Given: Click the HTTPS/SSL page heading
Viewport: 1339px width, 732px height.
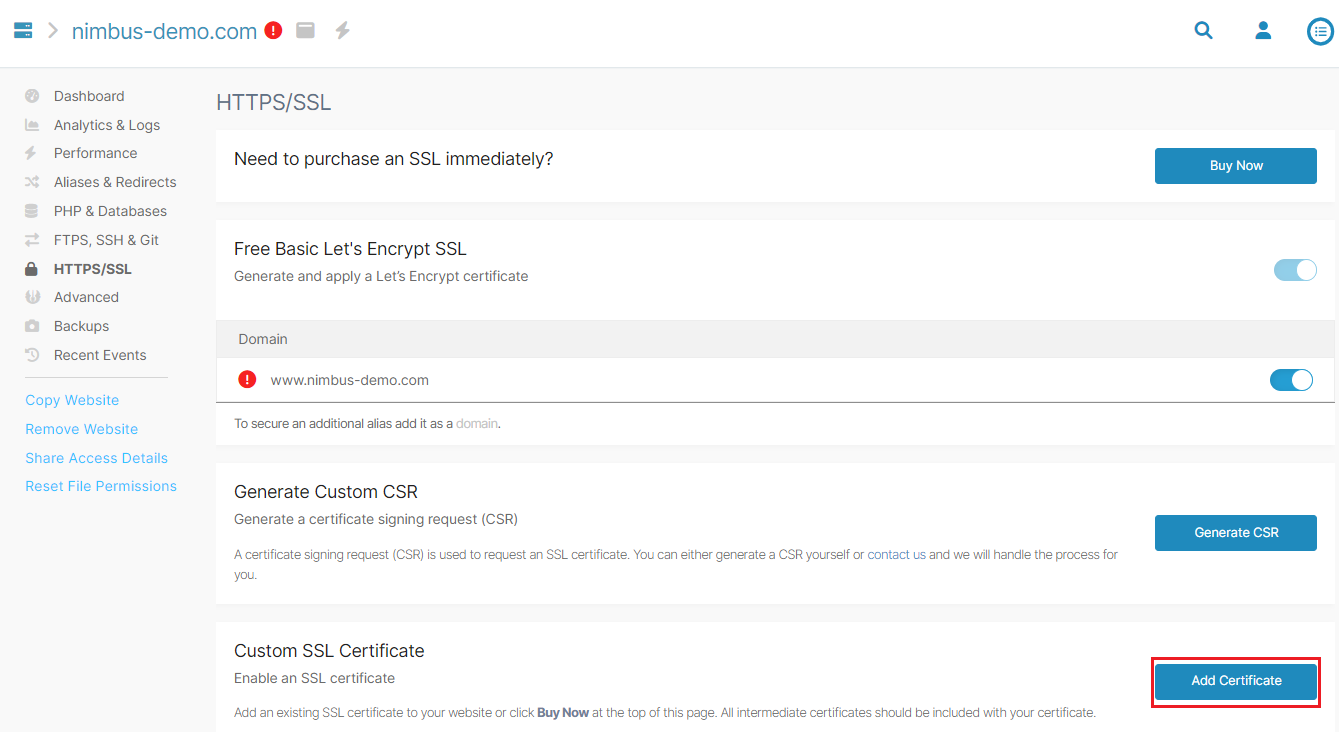Looking at the screenshot, I should click(x=273, y=102).
